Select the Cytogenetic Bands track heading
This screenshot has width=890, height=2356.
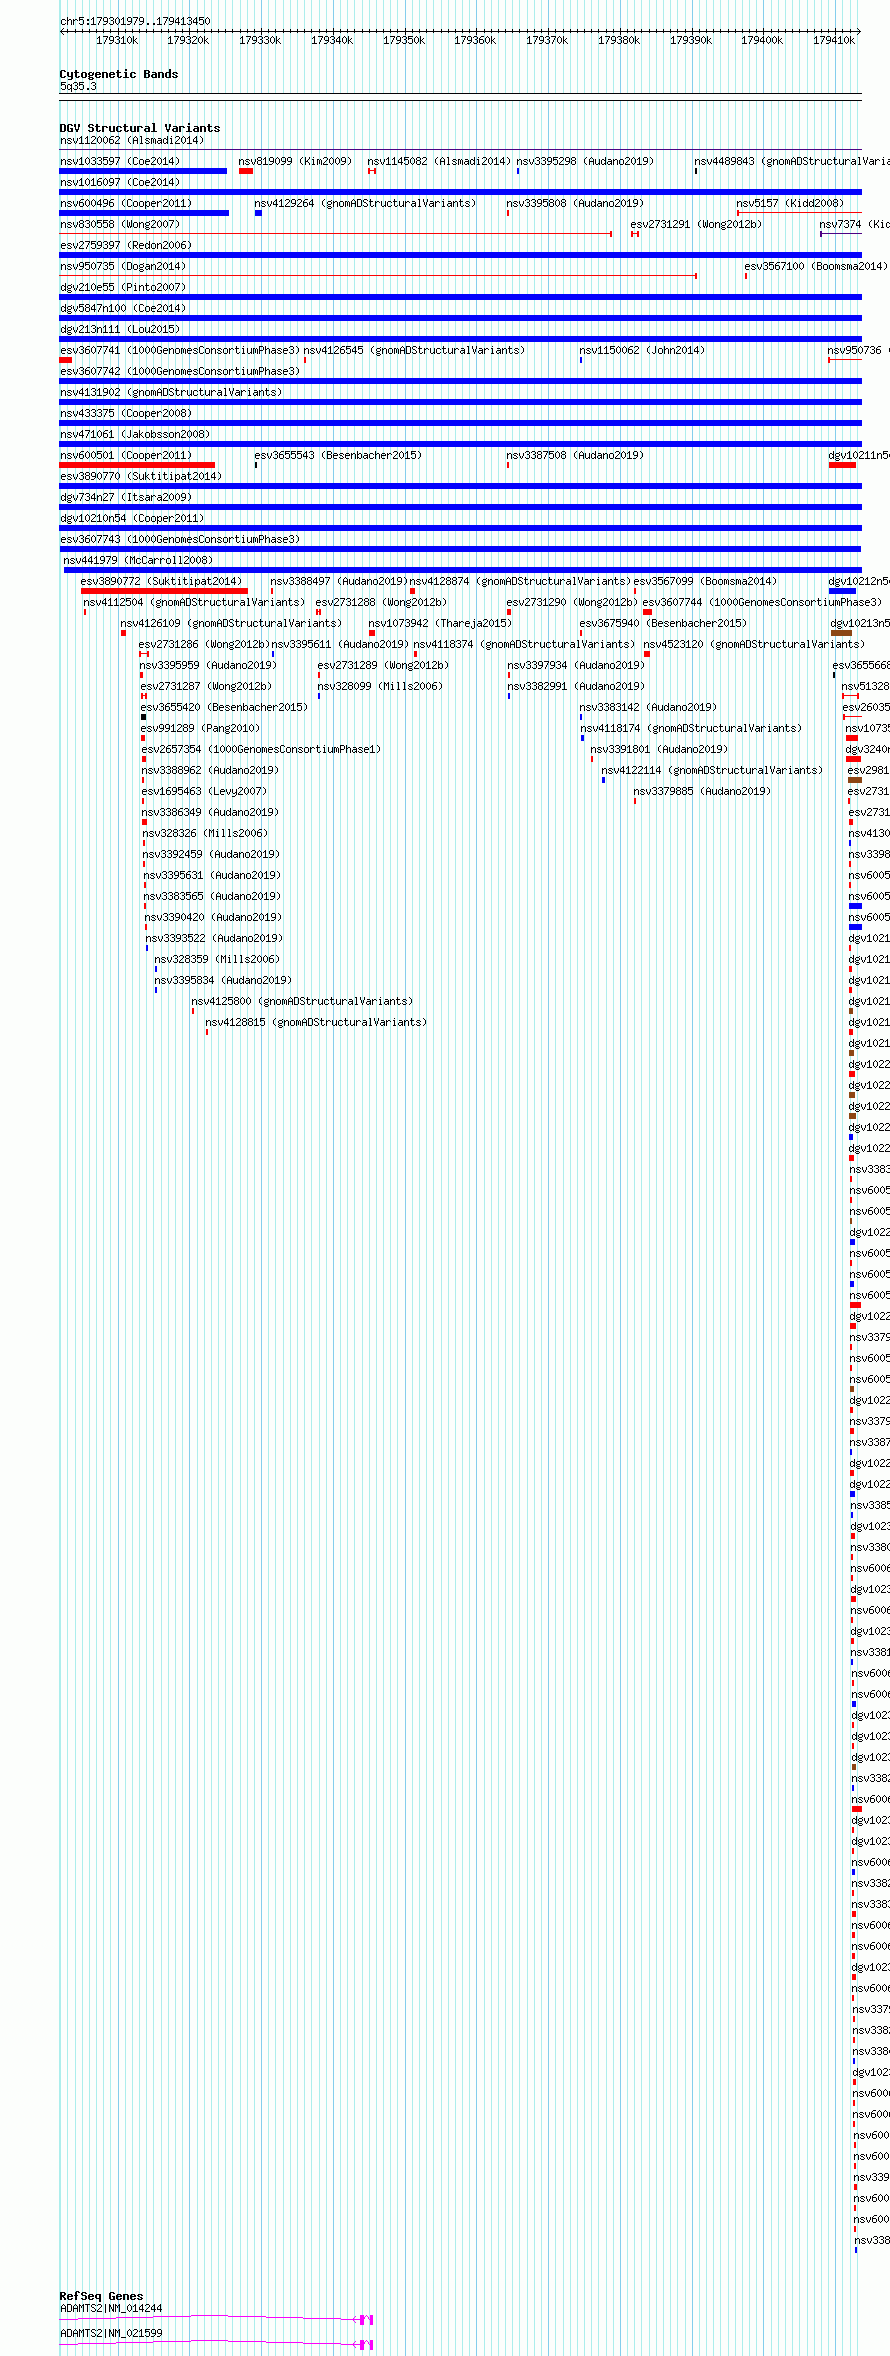[119, 74]
